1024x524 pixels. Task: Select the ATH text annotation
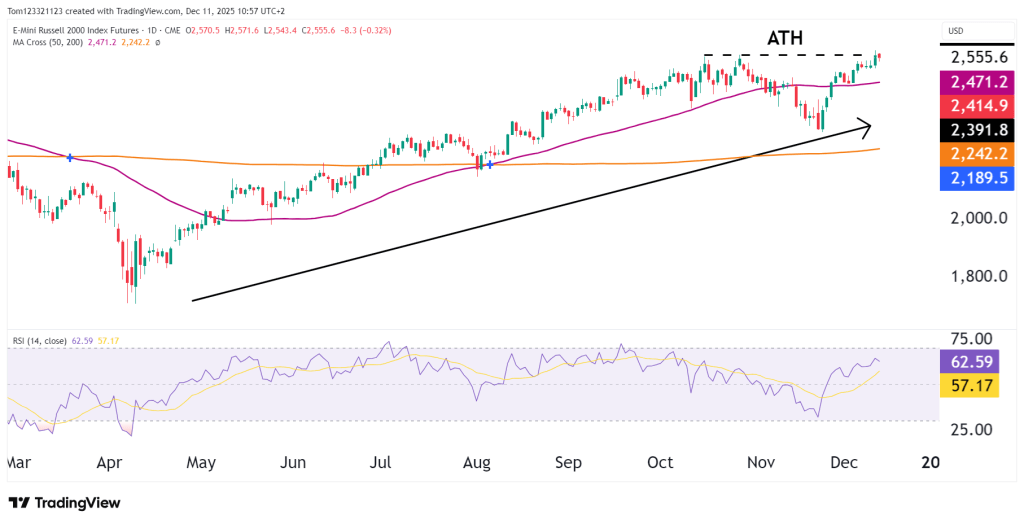tap(785, 38)
